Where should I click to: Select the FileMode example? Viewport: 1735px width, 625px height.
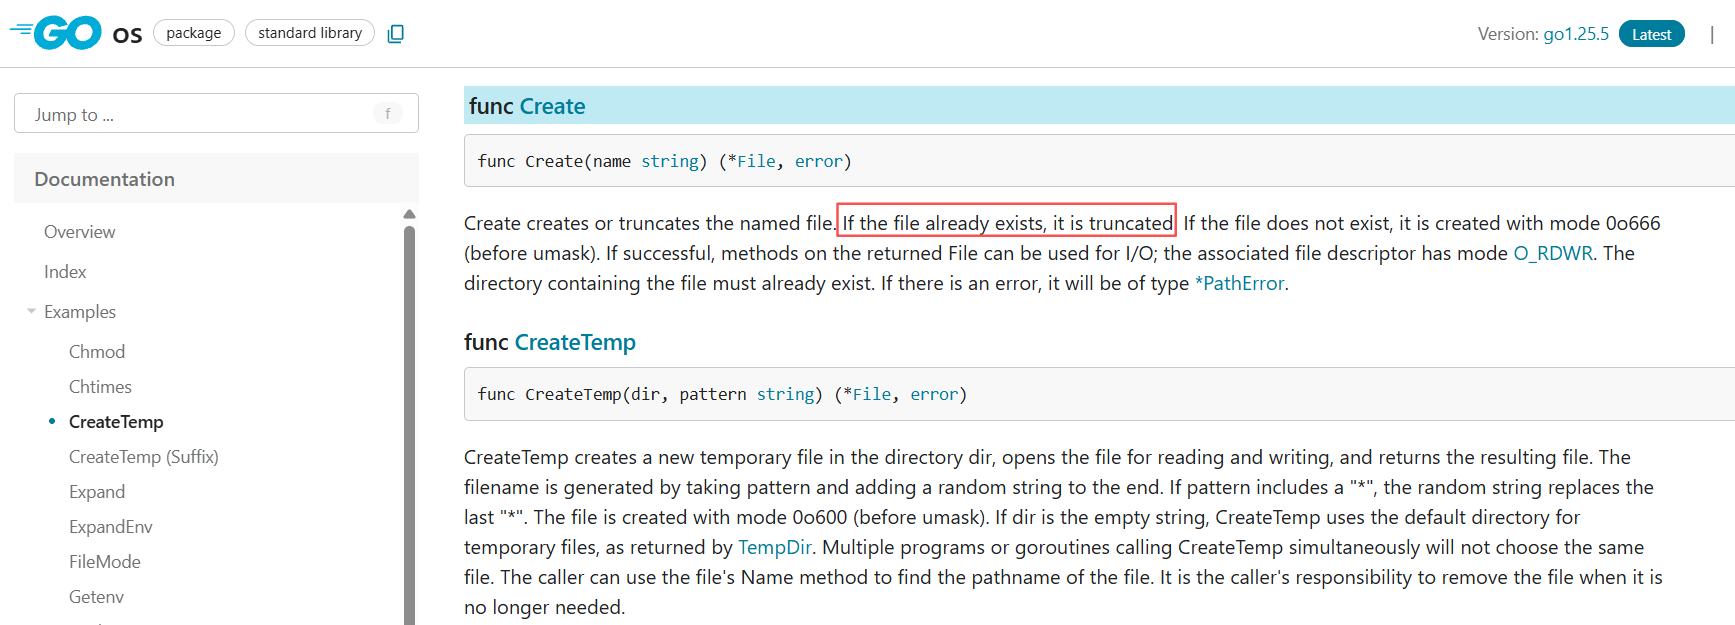click(104, 562)
